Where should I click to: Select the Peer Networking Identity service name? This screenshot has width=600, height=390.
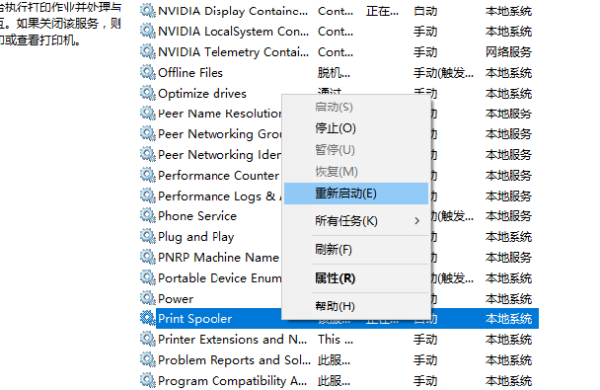point(220,155)
